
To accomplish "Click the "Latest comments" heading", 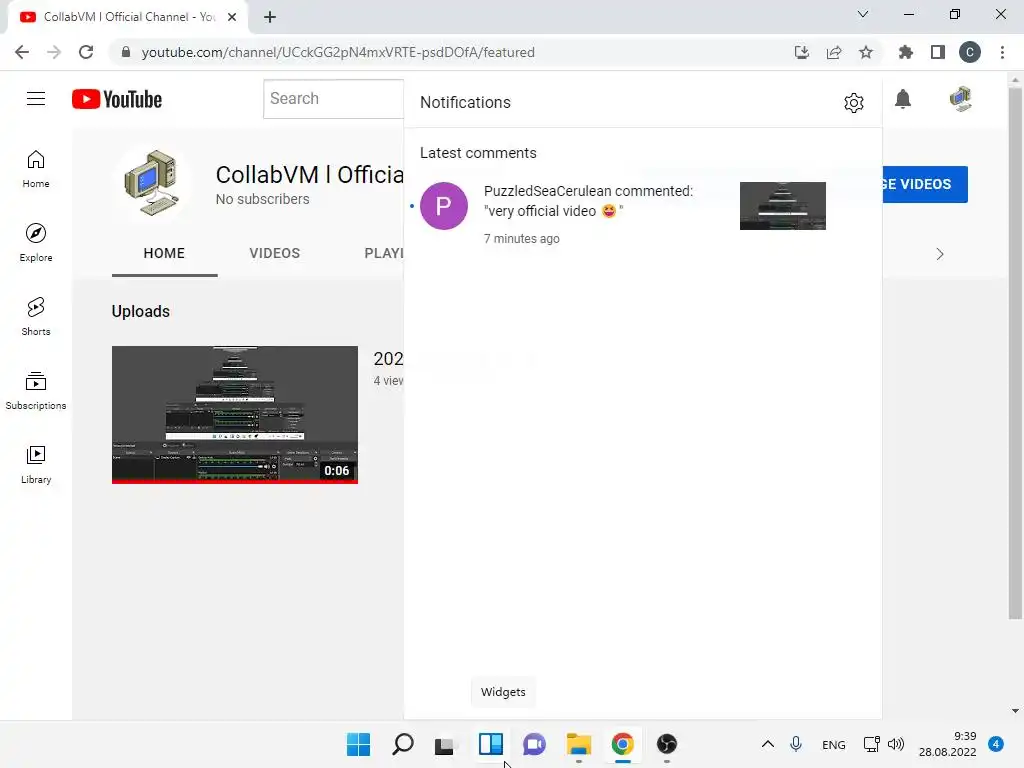I will point(478,153).
